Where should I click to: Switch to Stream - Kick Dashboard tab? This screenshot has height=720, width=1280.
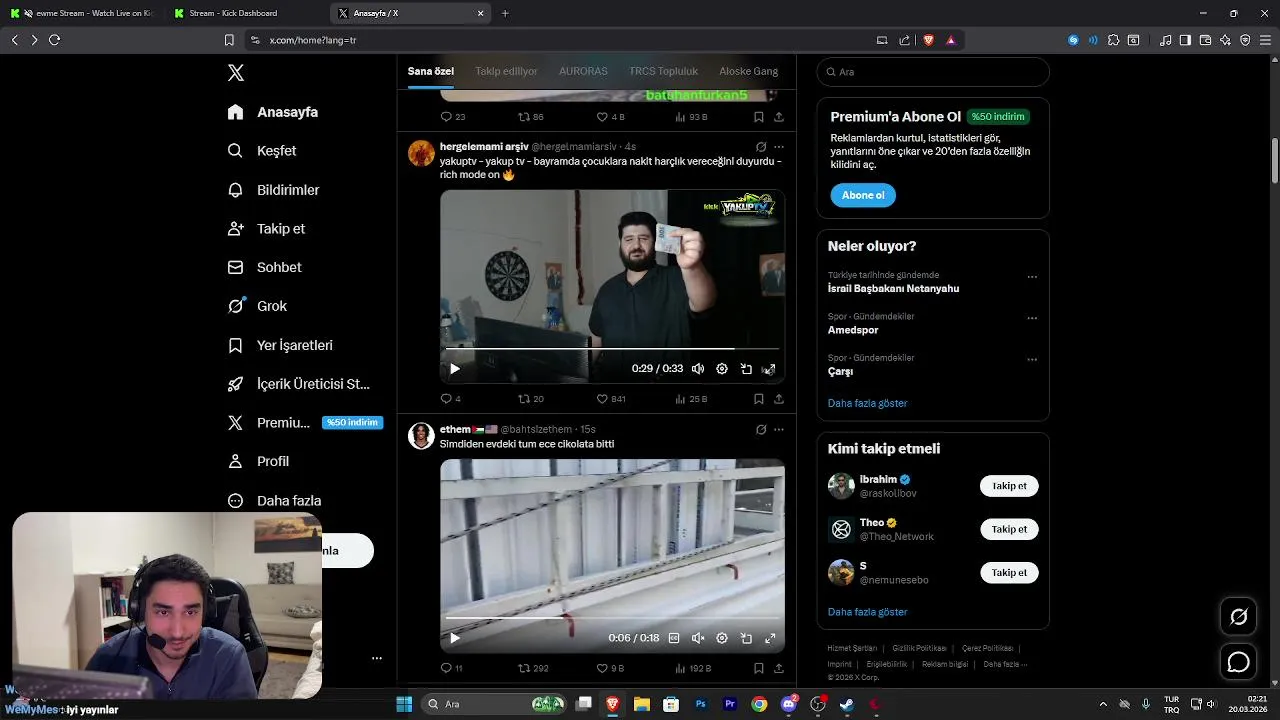pos(240,13)
